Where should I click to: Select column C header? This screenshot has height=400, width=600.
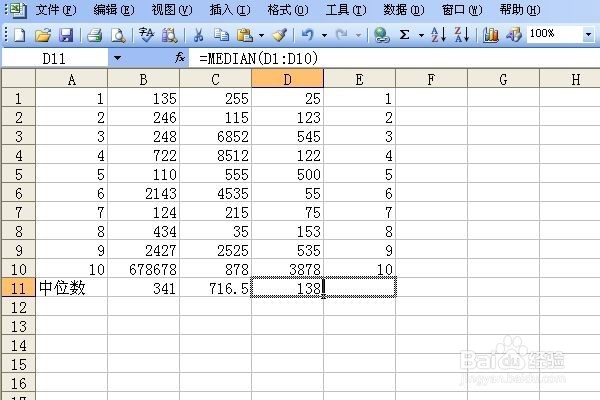click(x=215, y=79)
